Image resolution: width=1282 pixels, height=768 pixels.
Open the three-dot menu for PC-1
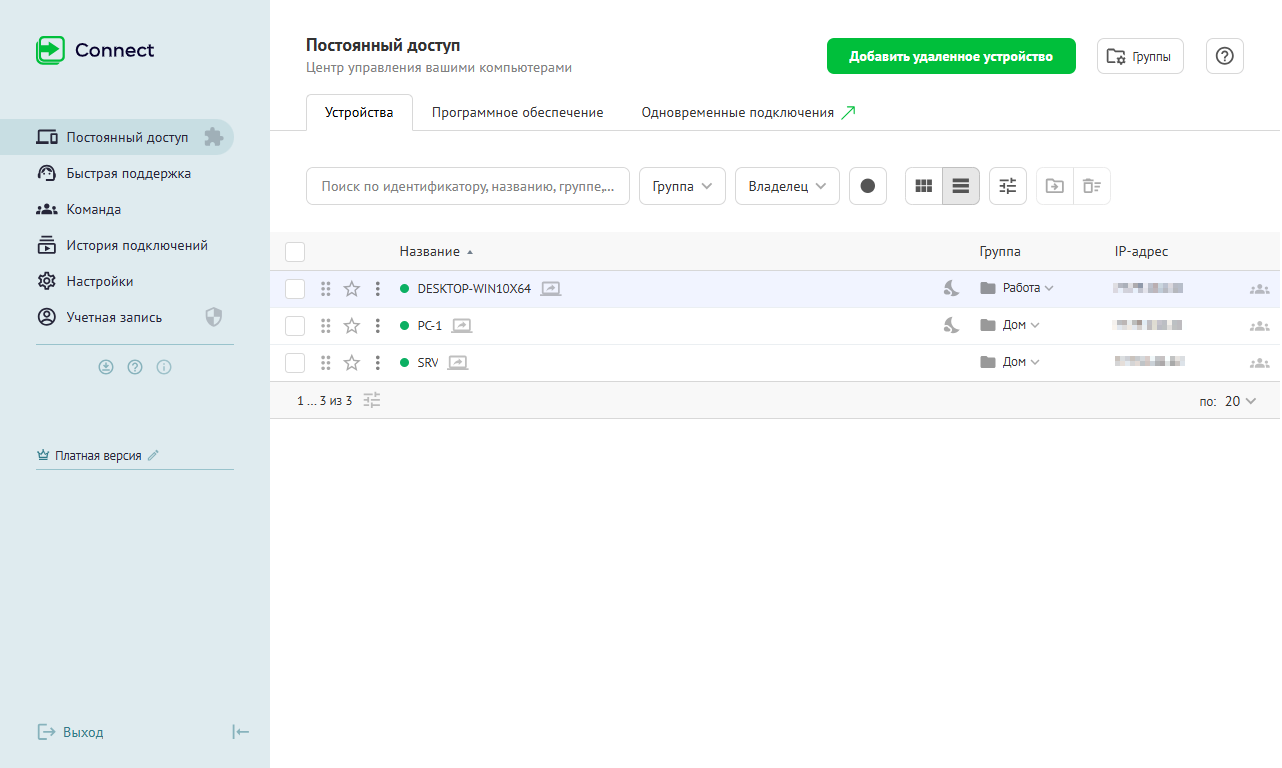[377, 325]
